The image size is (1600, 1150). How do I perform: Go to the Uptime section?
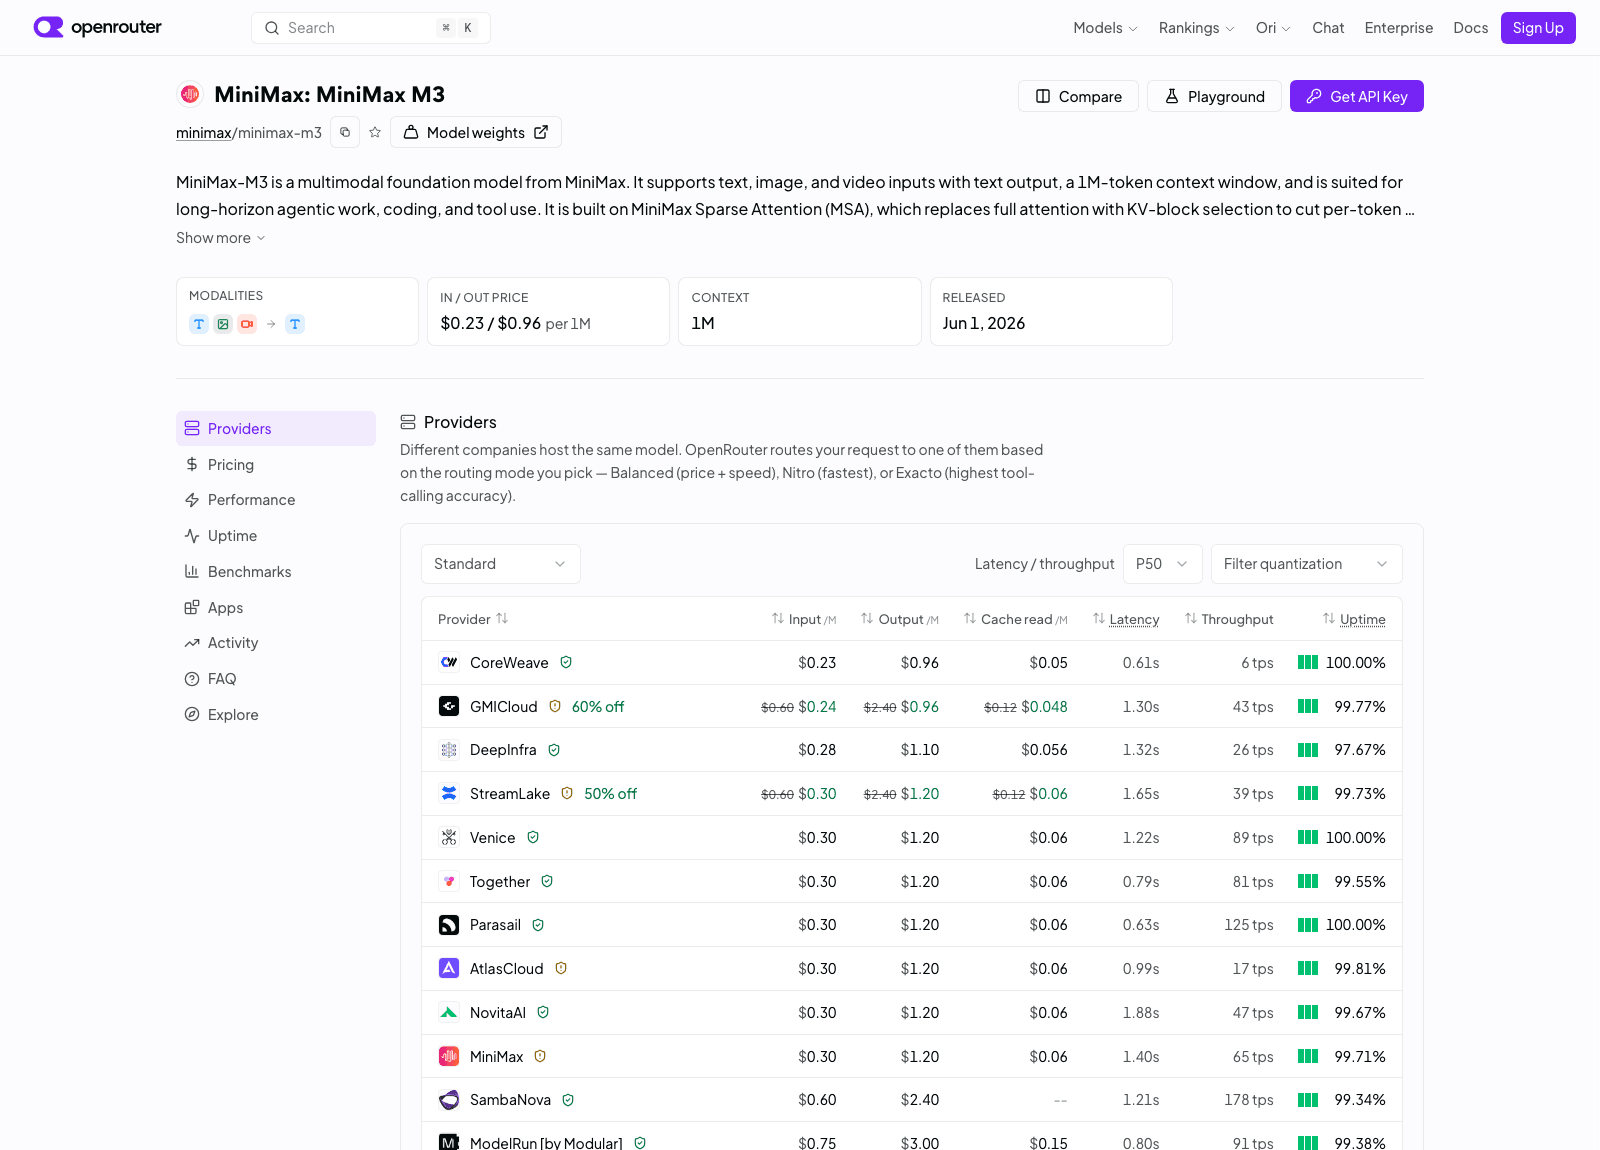tap(276, 536)
